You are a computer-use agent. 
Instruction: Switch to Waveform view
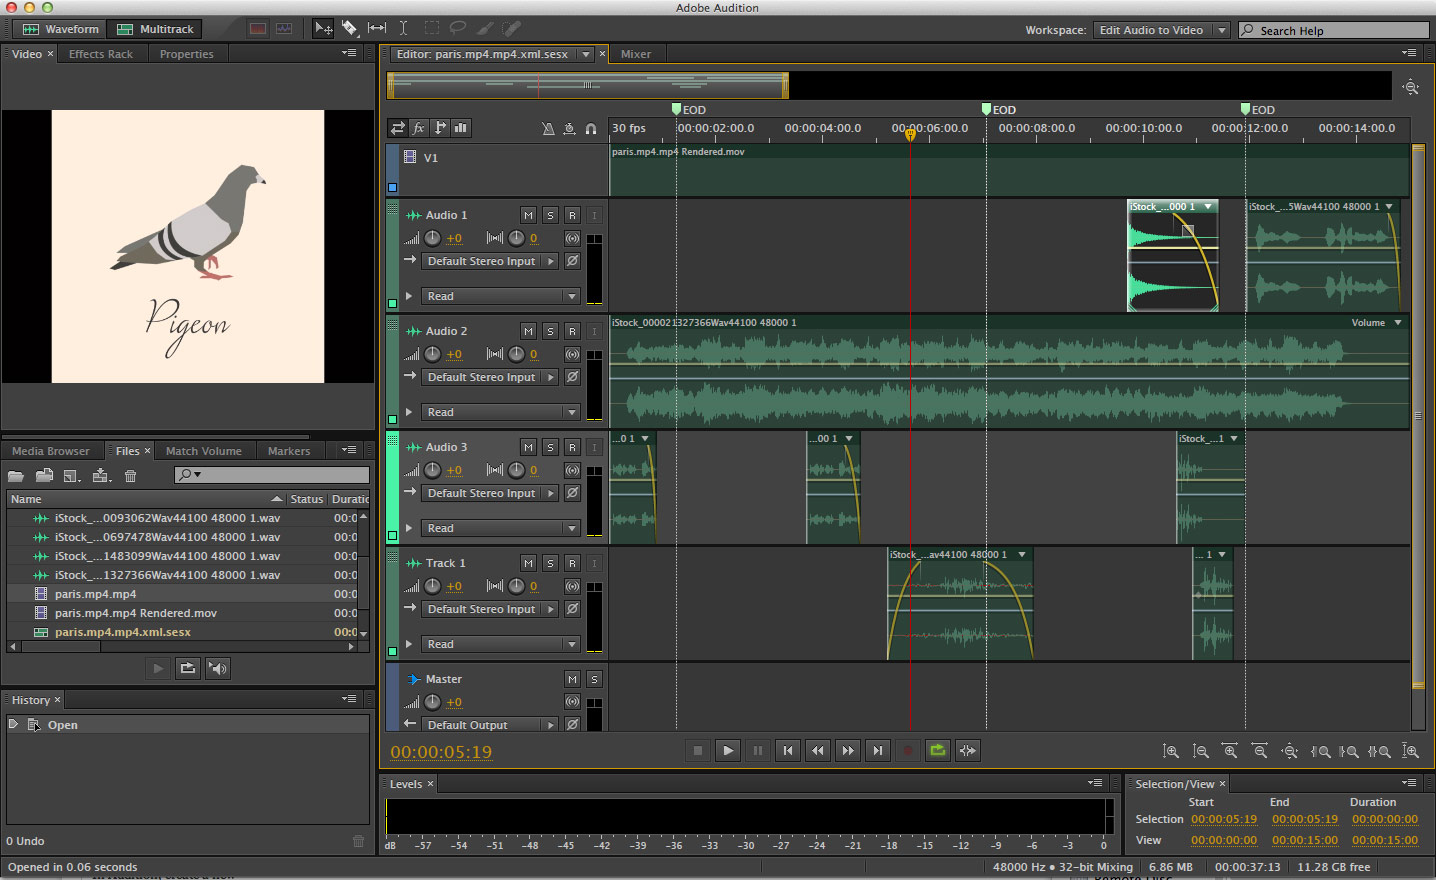(x=60, y=29)
